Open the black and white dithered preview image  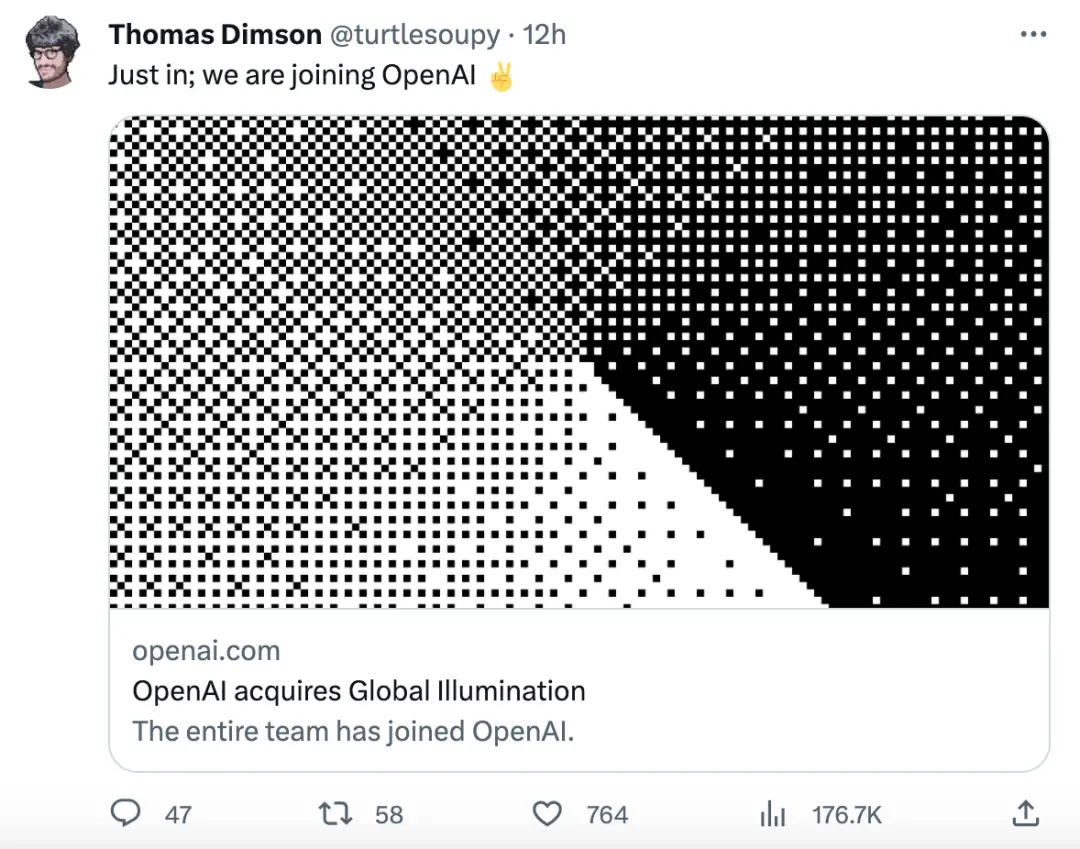coord(579,362)
